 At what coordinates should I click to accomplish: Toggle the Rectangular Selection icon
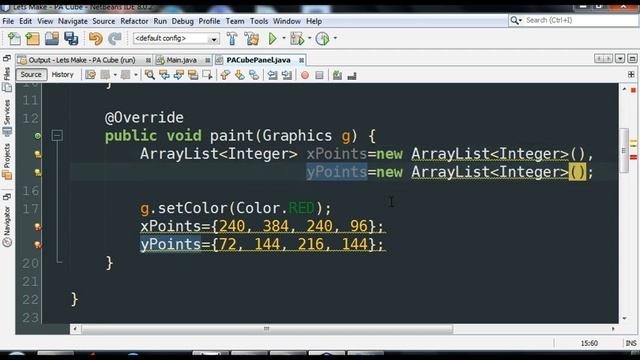(x=207, y=75)
